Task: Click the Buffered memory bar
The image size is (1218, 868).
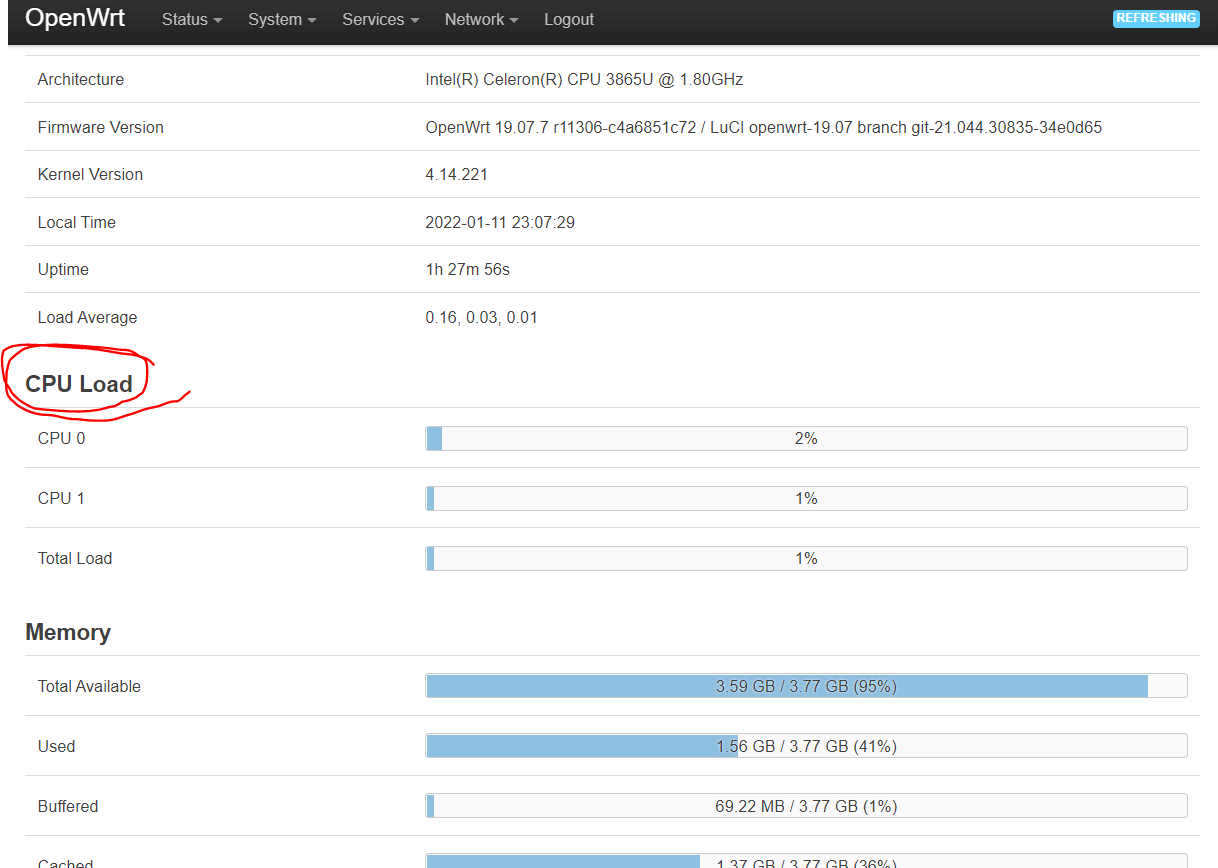Action: click(806, 806)
